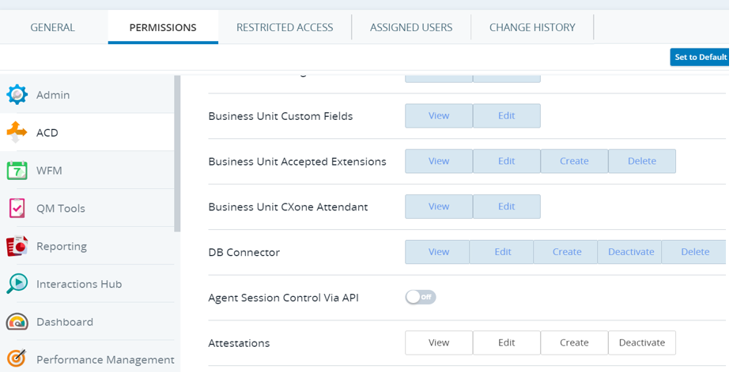Toggle Edit for Business Unit Custom Fields

click(x=506, y=115)
